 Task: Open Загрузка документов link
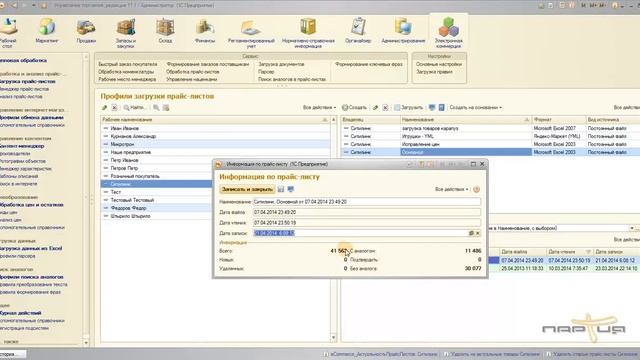click(281, 64)
